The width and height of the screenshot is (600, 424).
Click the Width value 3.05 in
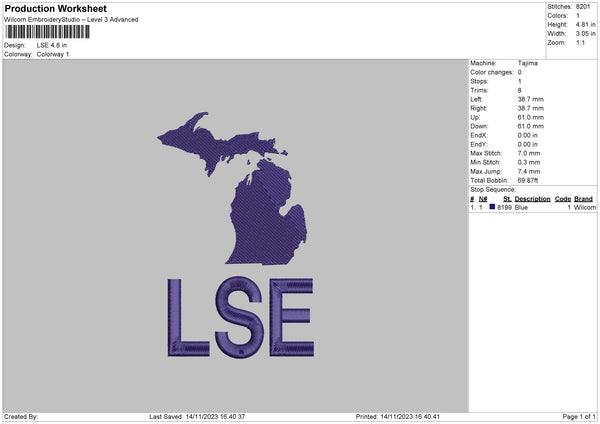click(x=585, y=34)
